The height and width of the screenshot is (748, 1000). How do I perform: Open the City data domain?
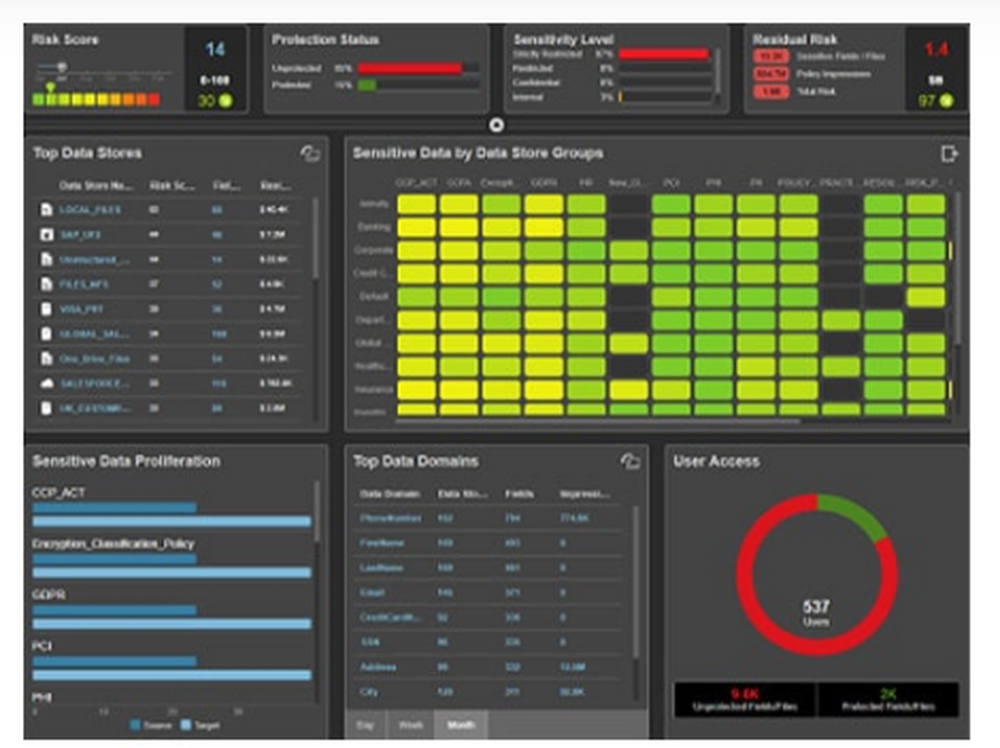click(x=369, y=692)
